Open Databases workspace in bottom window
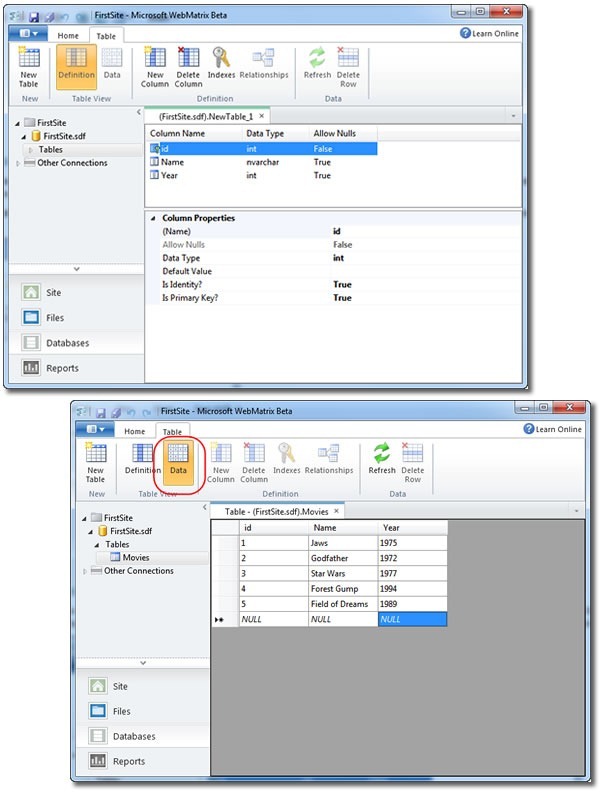 click(x=142, y=736)
